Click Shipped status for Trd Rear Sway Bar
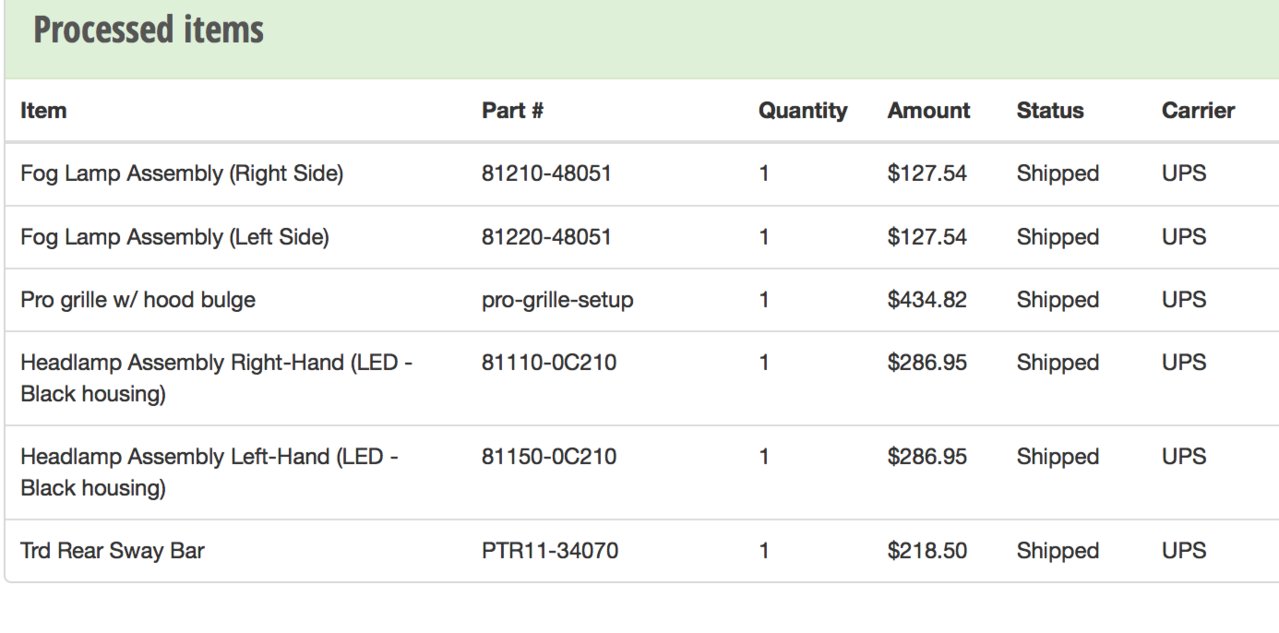 point(1057,550)
